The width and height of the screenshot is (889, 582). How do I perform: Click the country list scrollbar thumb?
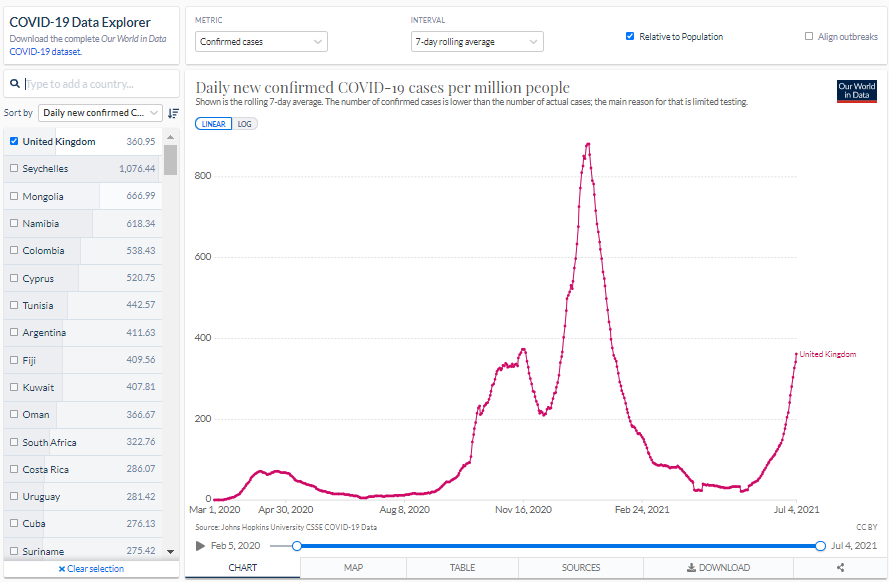(170, 160)
